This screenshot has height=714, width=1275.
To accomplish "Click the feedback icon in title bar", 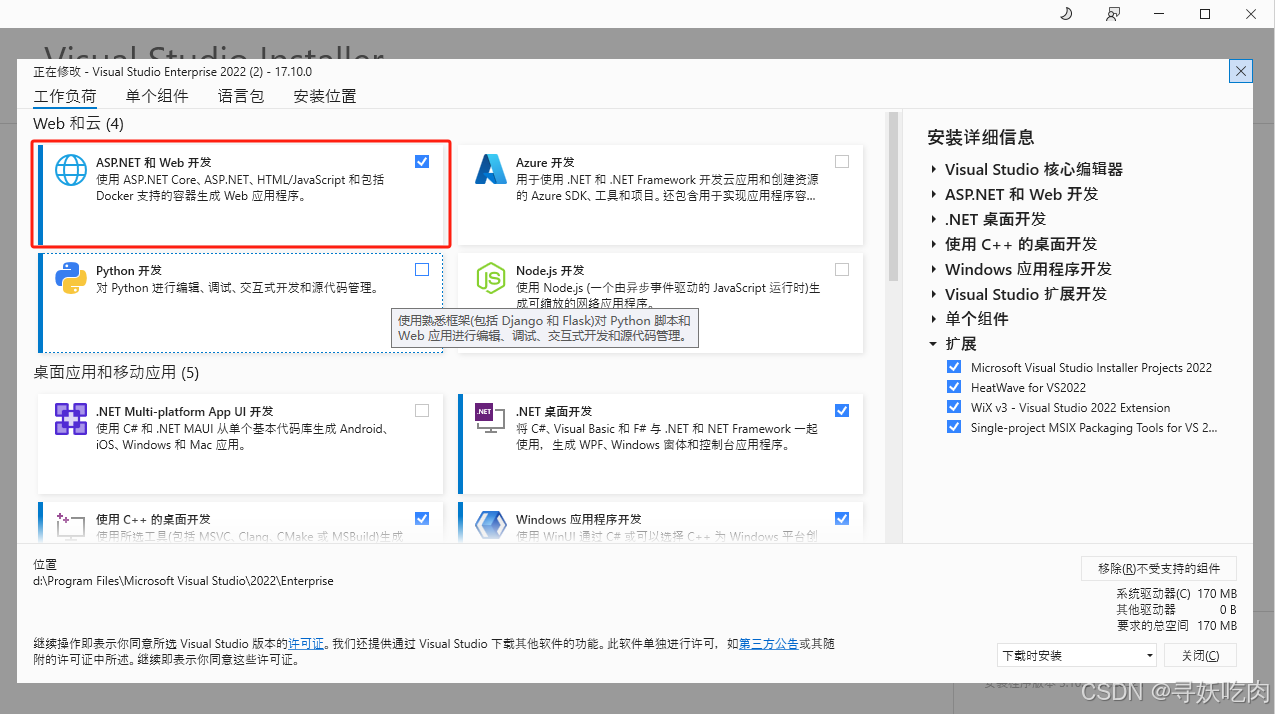I will point(1113,13).
